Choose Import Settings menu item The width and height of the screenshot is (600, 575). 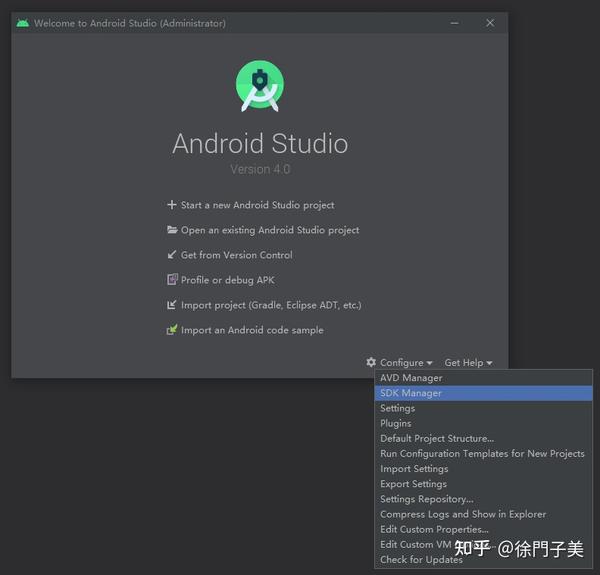(484, 469)
